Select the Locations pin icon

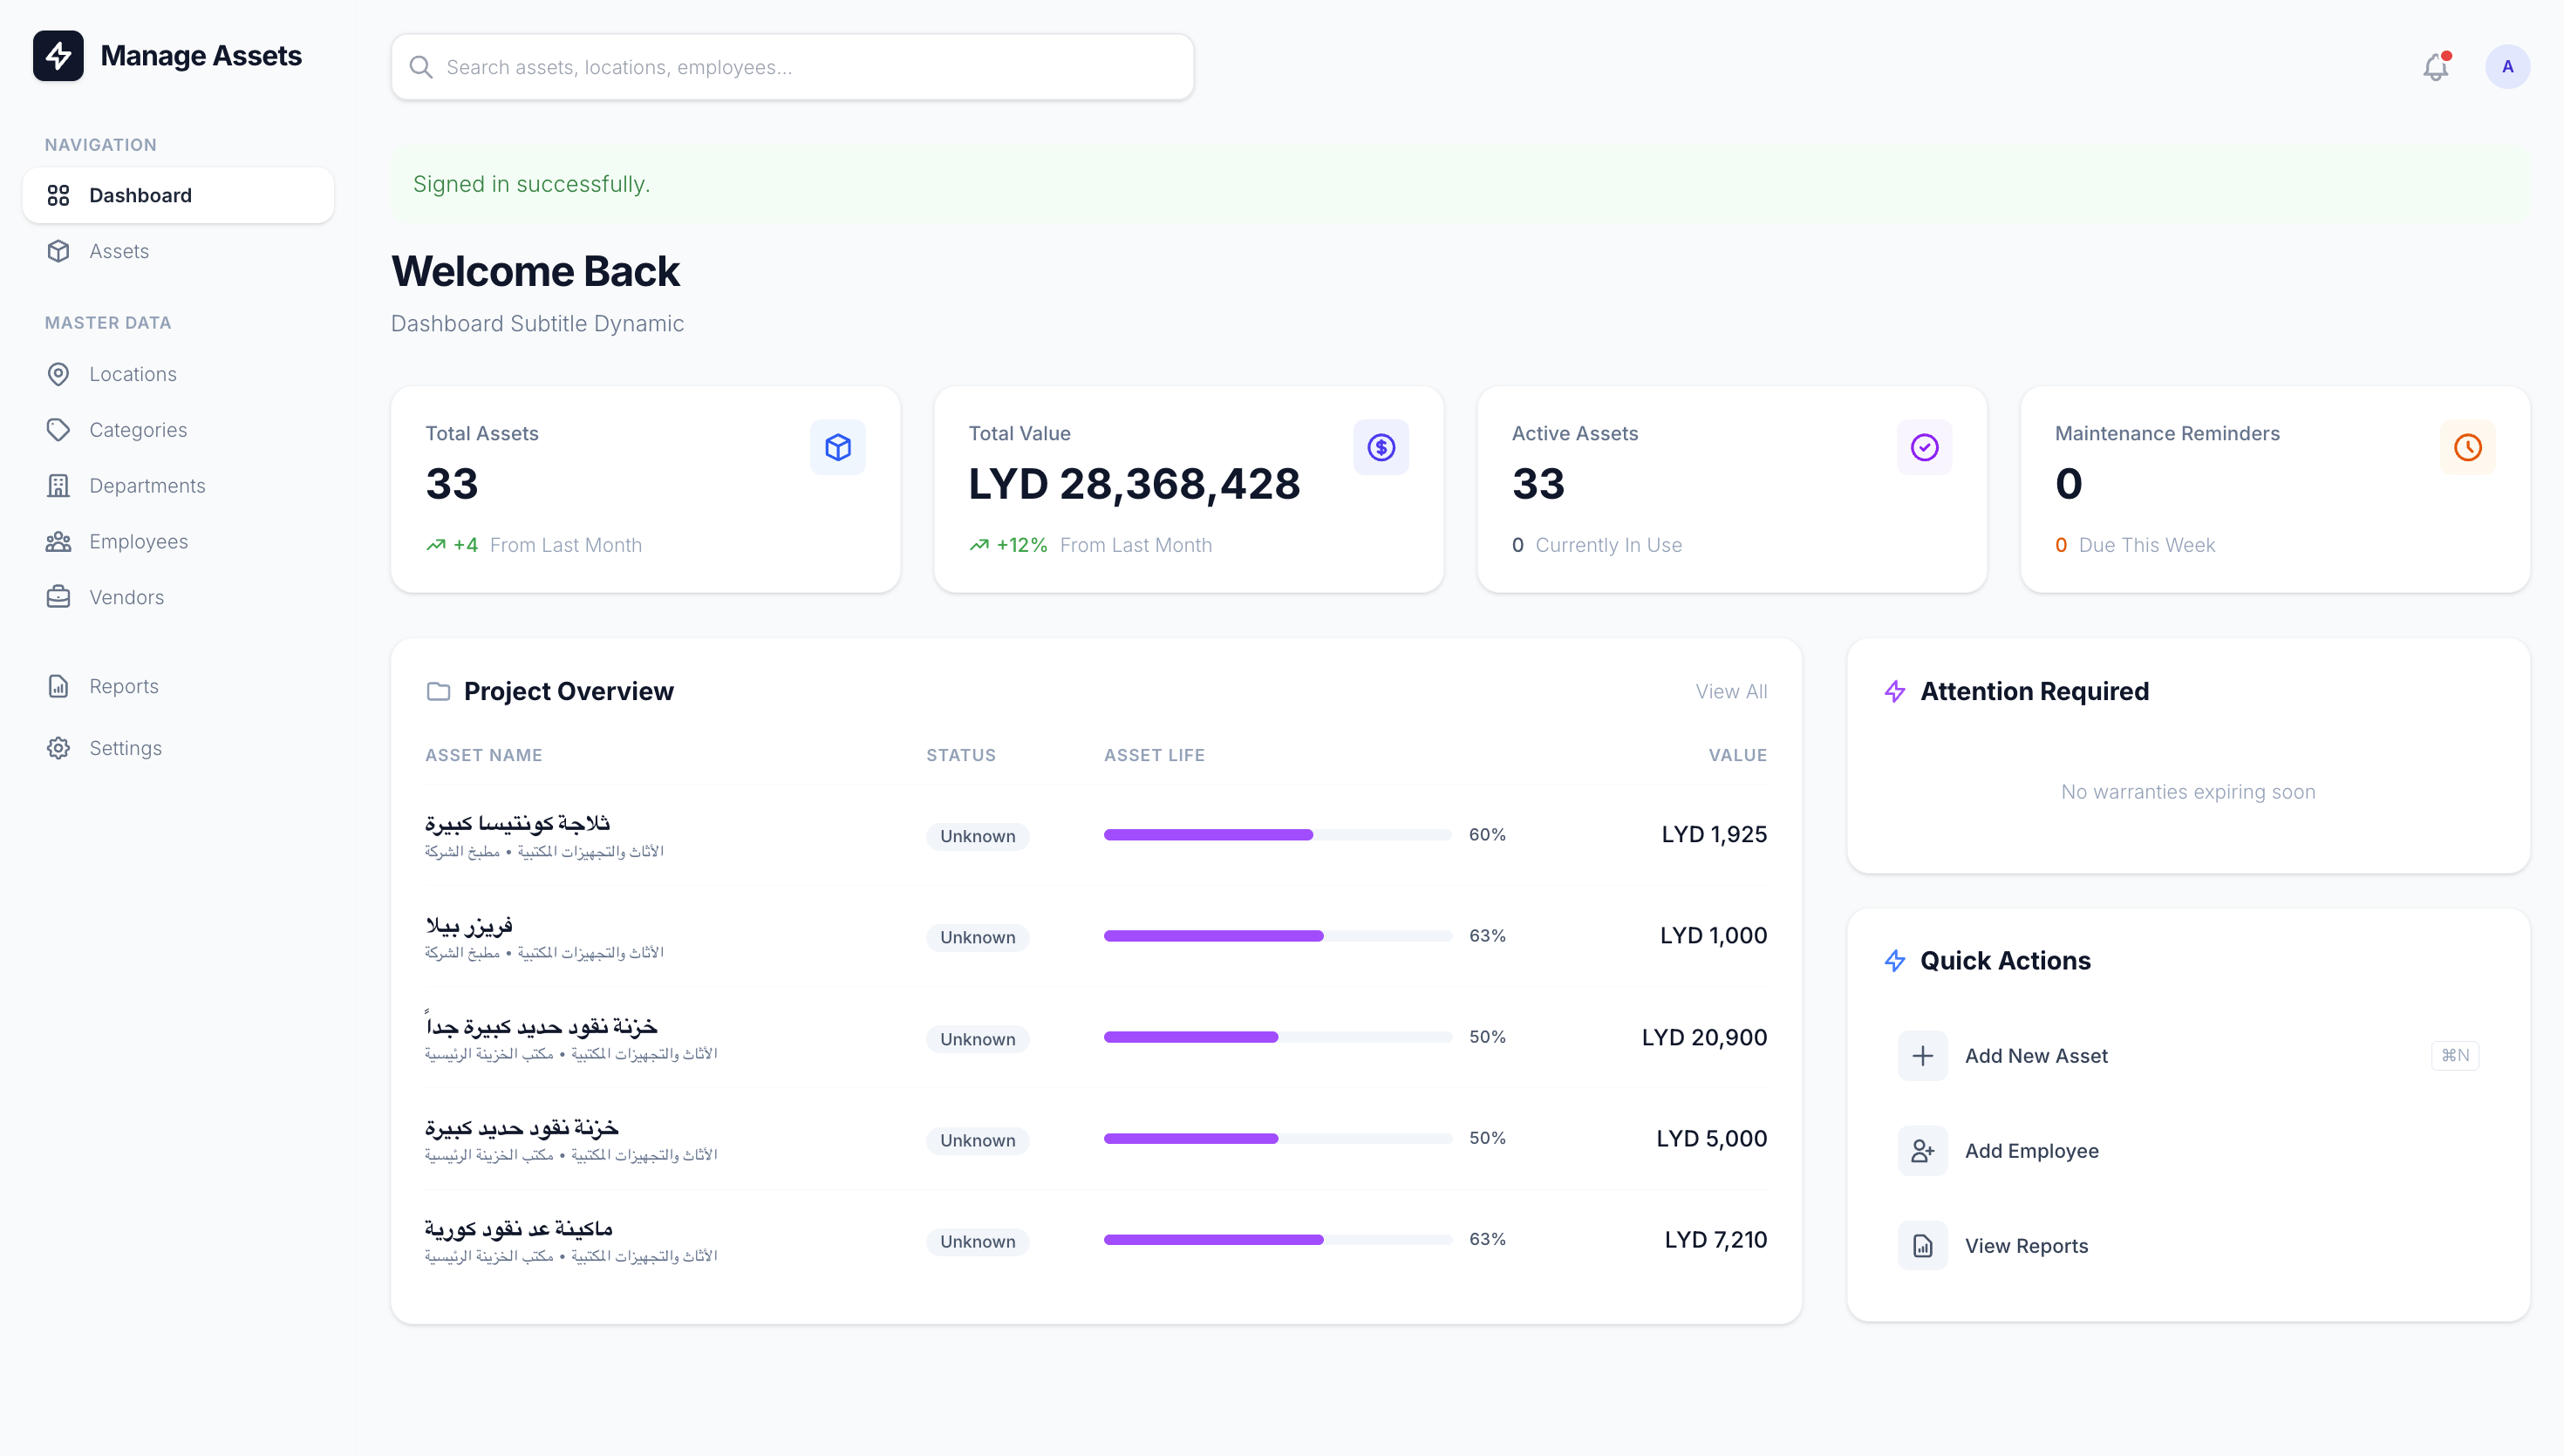pos(58,373)
